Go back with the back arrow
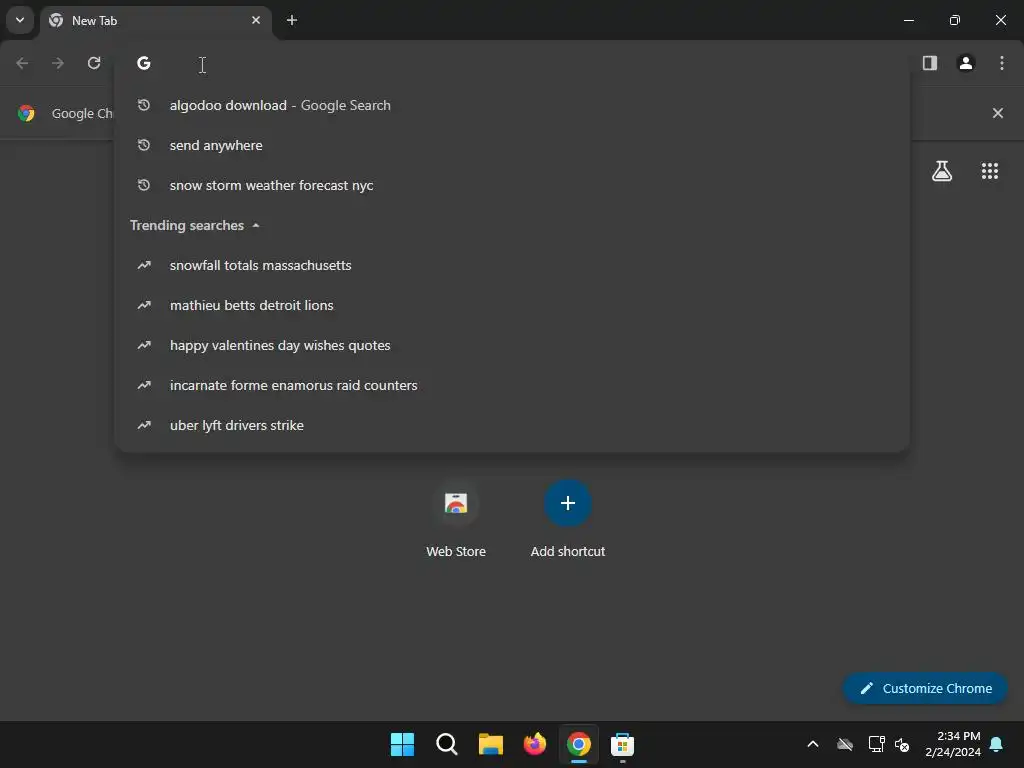Viewport: 1024px width, 768px height. click(x=22, y=63)
